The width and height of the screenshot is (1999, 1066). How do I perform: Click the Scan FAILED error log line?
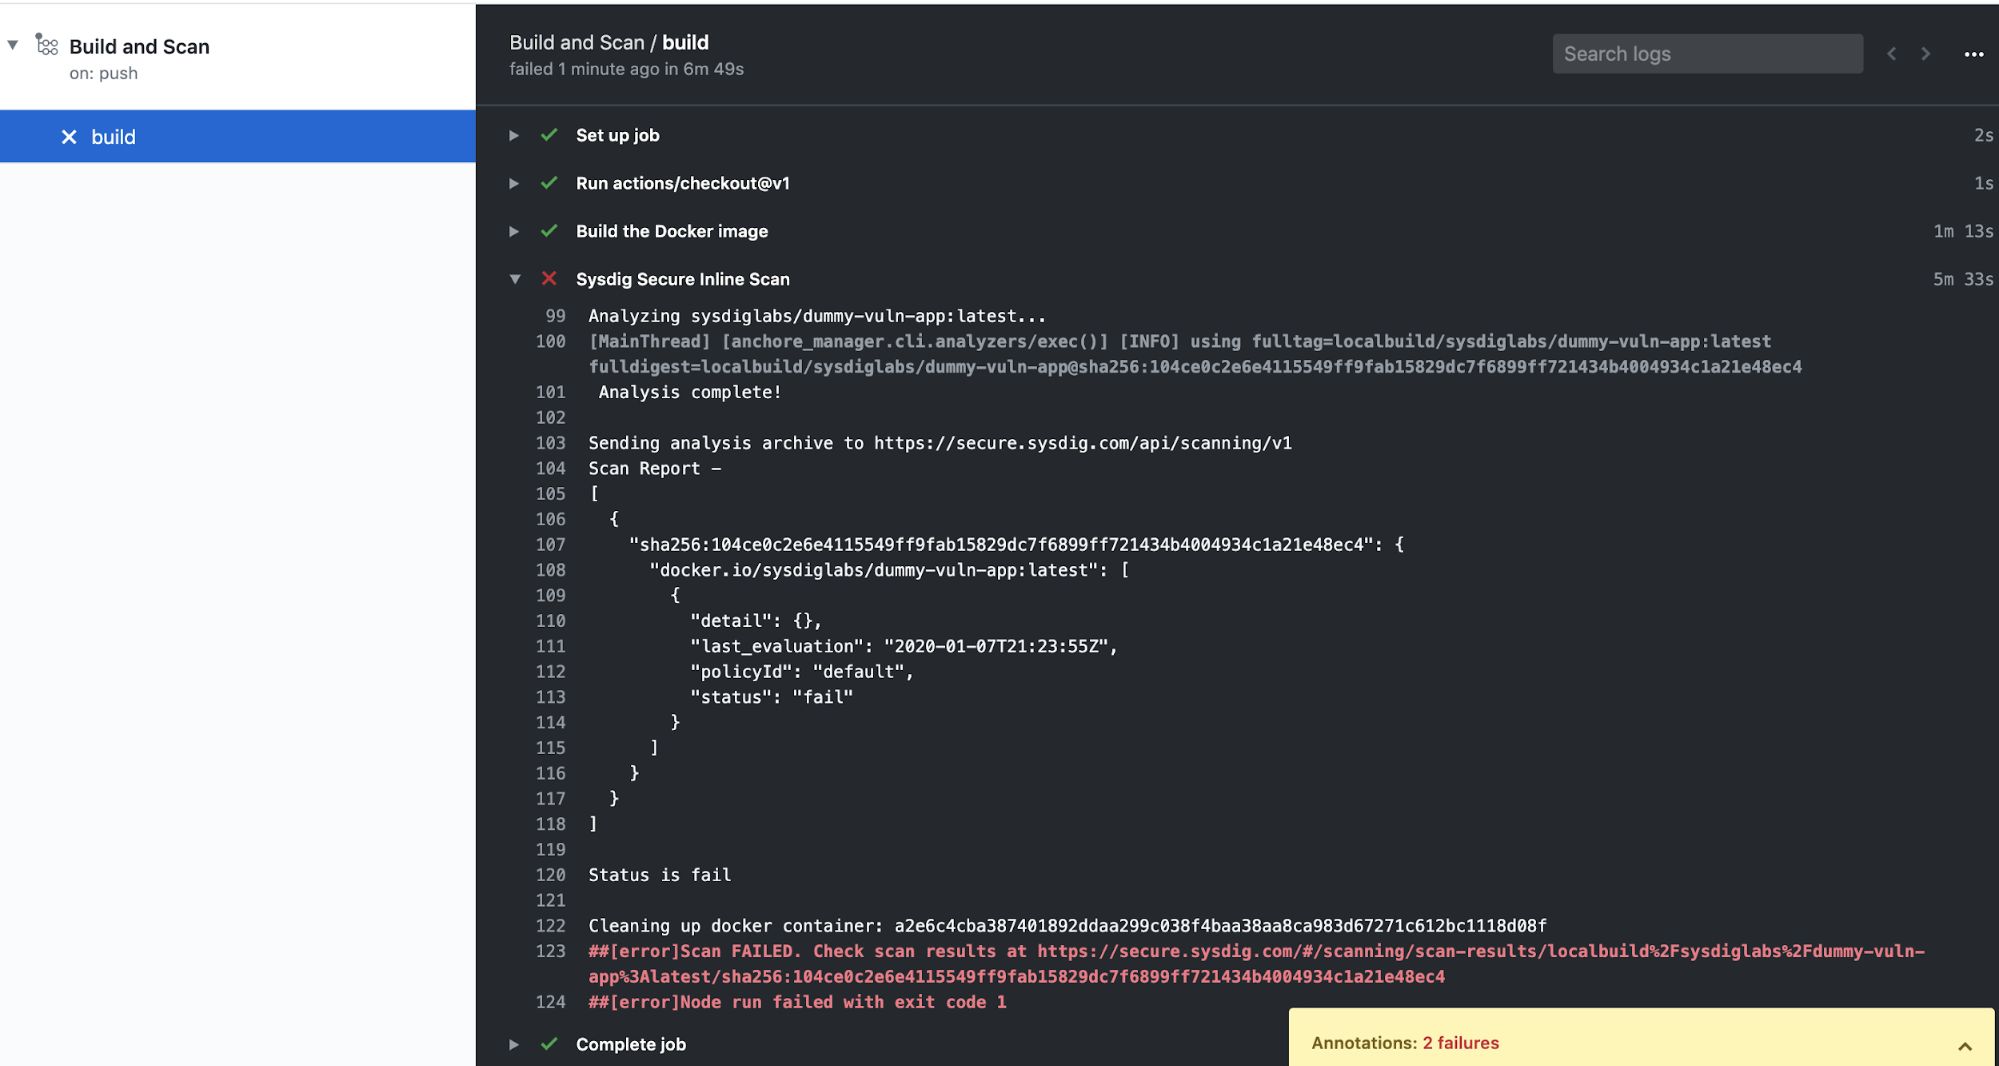1256,964
